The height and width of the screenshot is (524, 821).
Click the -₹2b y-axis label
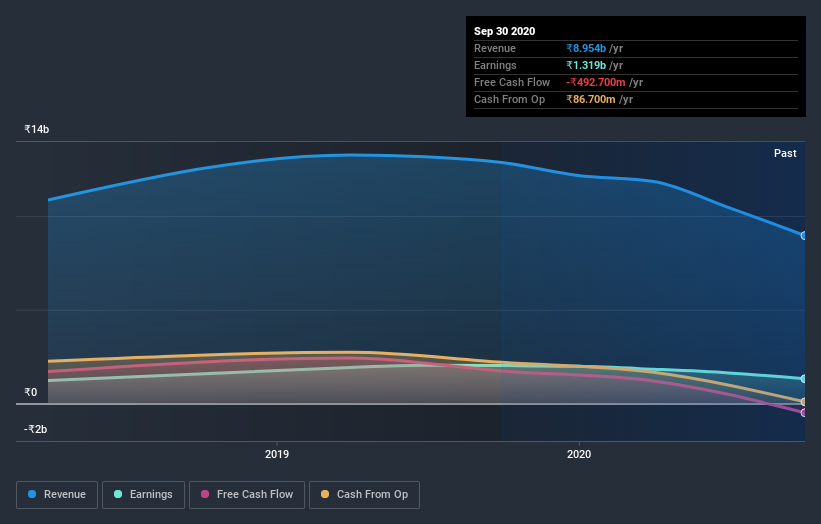tap(36, 429)
